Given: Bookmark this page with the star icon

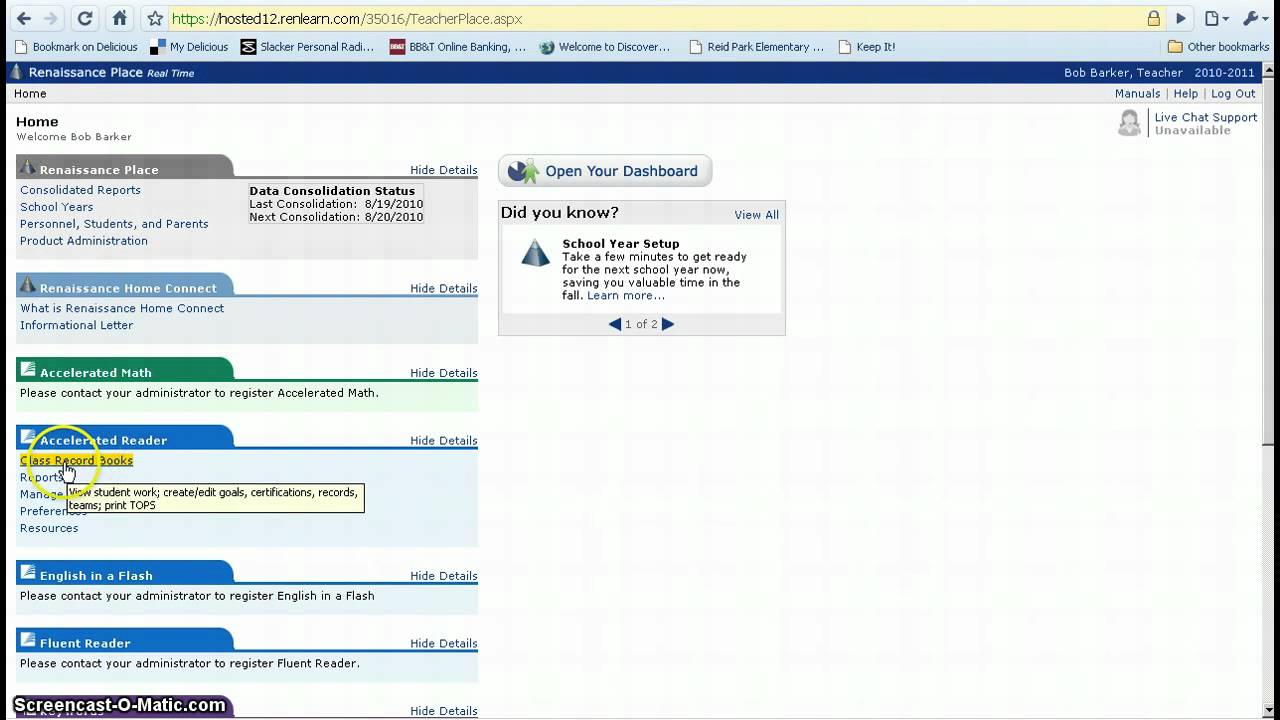Looking at the screenshot, I should pos(155,18).
